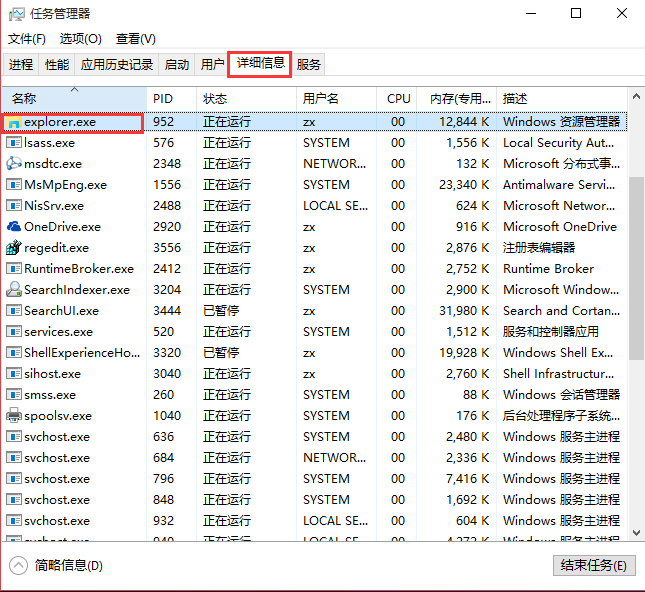Minimize the Task Manager window

pyautogui.click(x=531, y=14)
